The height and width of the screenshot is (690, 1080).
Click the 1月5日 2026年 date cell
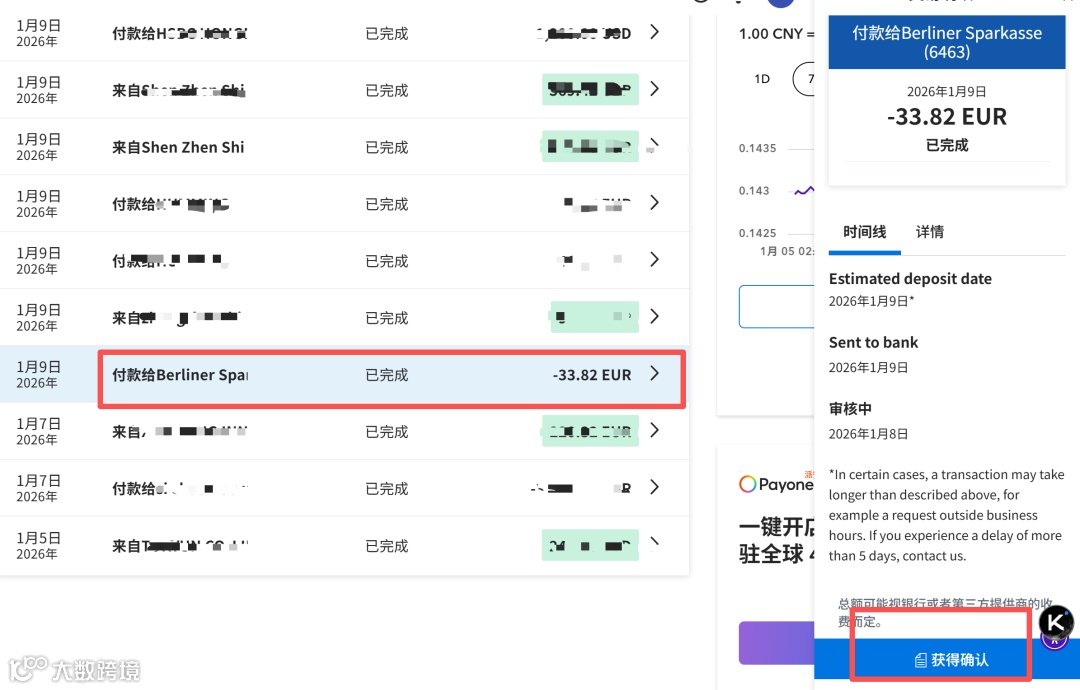point(39,545)
